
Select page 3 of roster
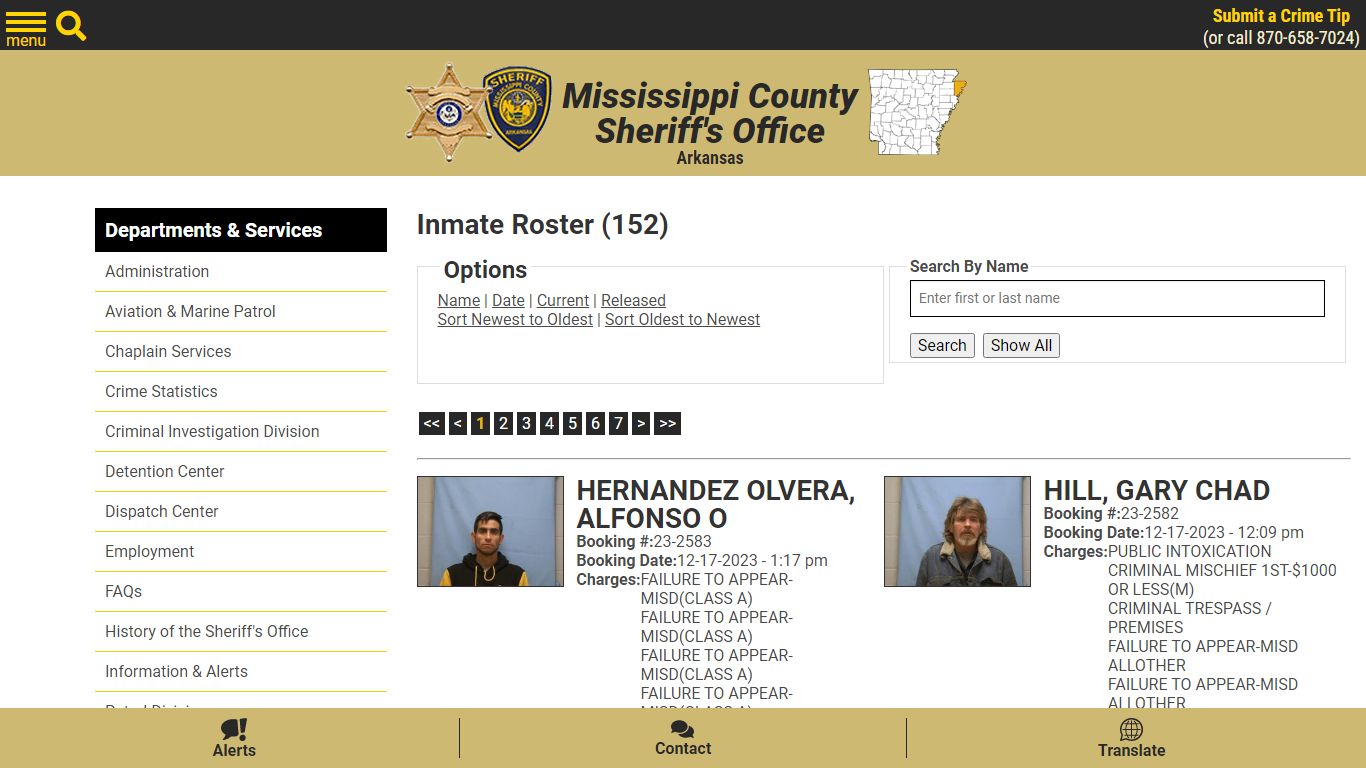pyautogui.click(x=526, y=424)
